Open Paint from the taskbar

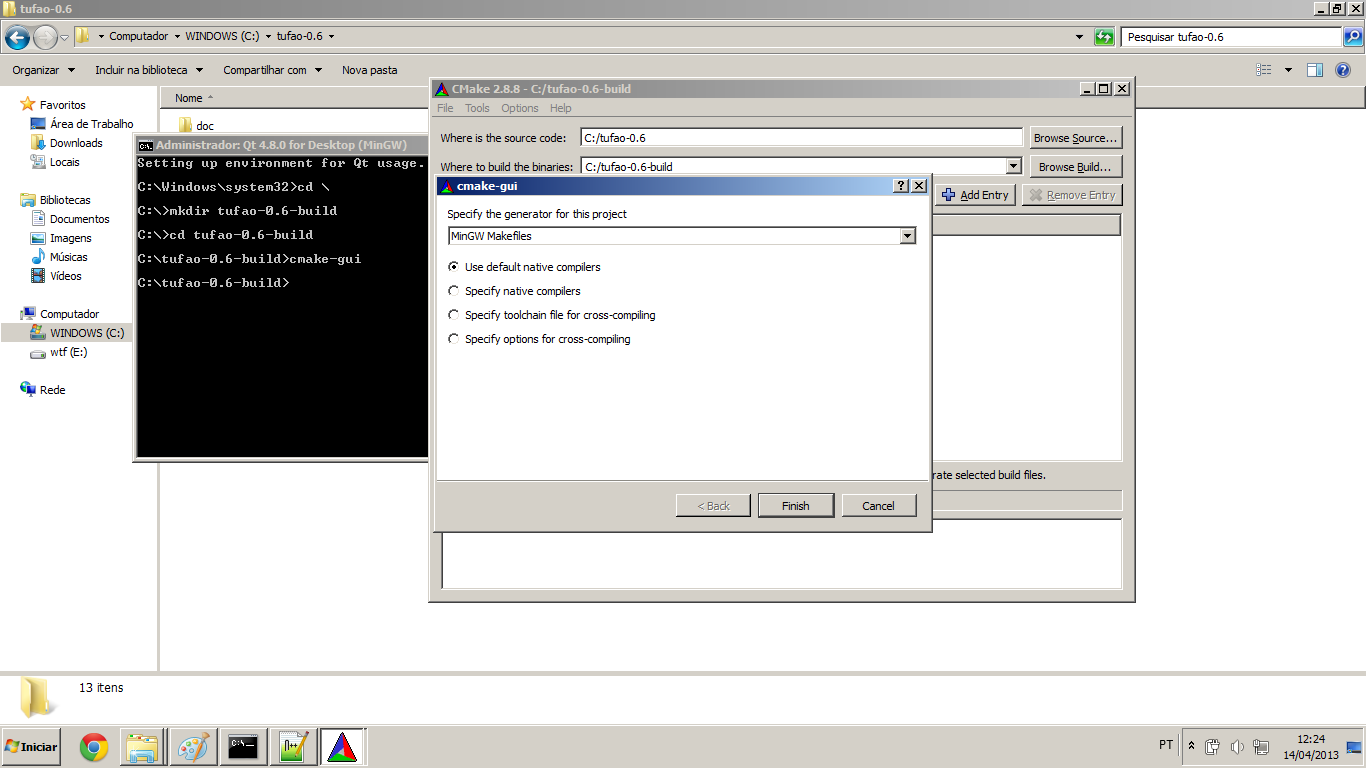click(192, 747)
